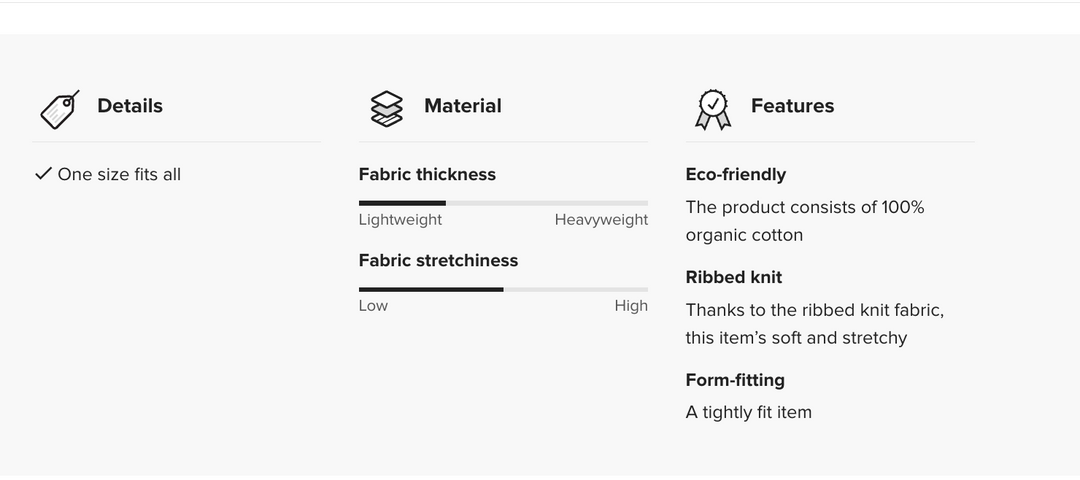This screenshot has width=1080, height=480.
Task: Click the Fabric thickness title
Action: click(427, 174)
